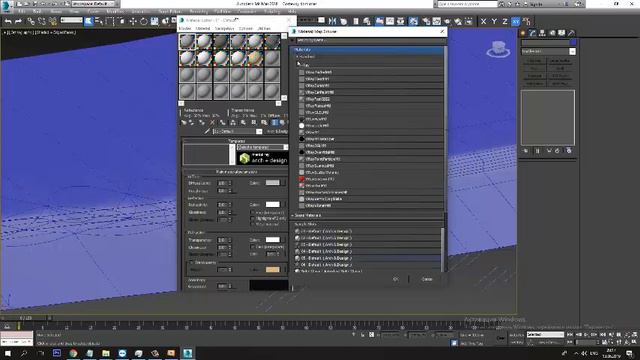Open the selection filter dropdown

pos(71,20)
